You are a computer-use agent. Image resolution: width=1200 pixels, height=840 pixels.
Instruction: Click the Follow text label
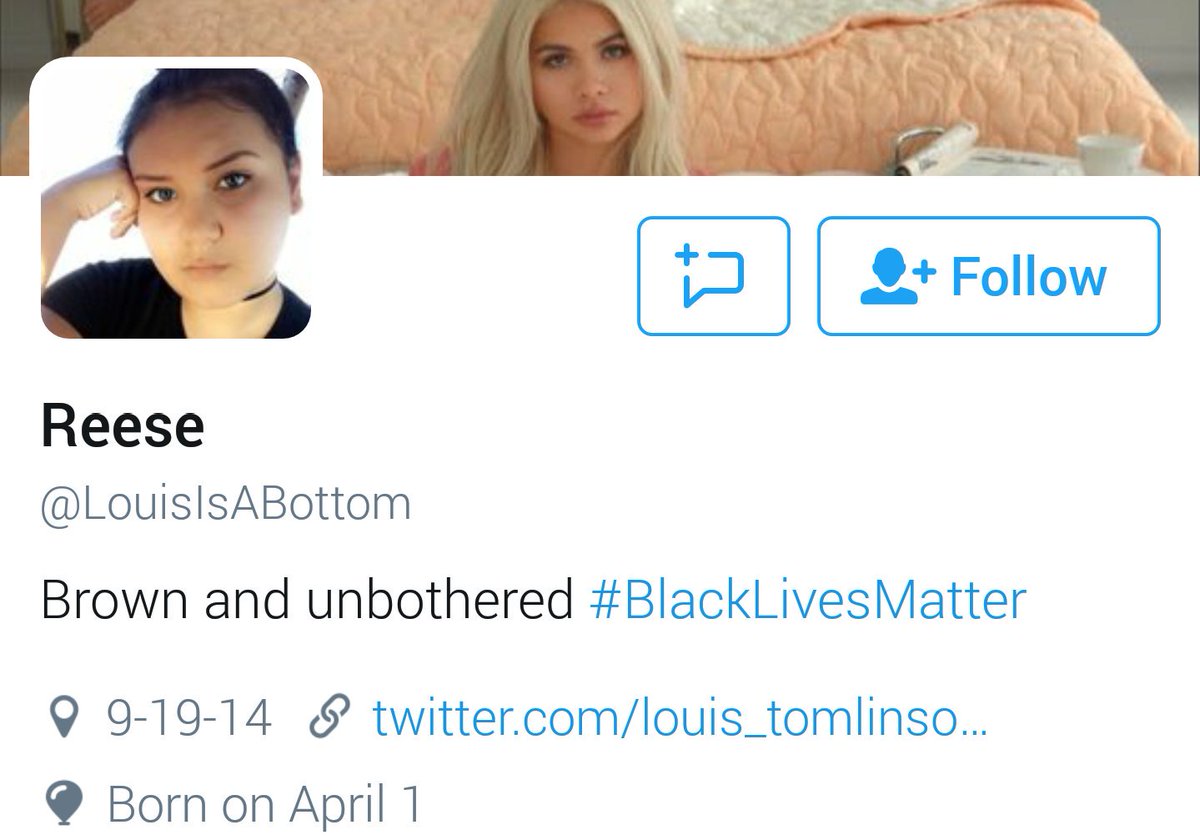(x=1029, y=277)
